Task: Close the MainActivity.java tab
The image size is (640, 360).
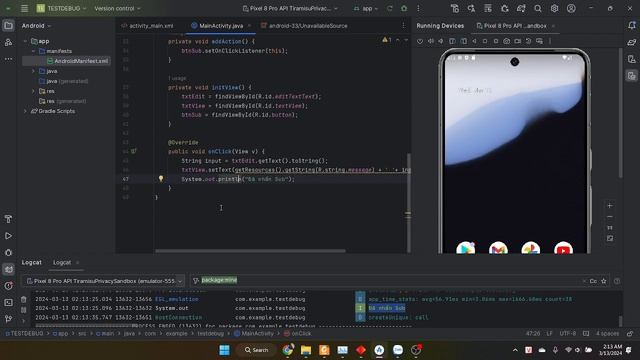Action: 249,26
